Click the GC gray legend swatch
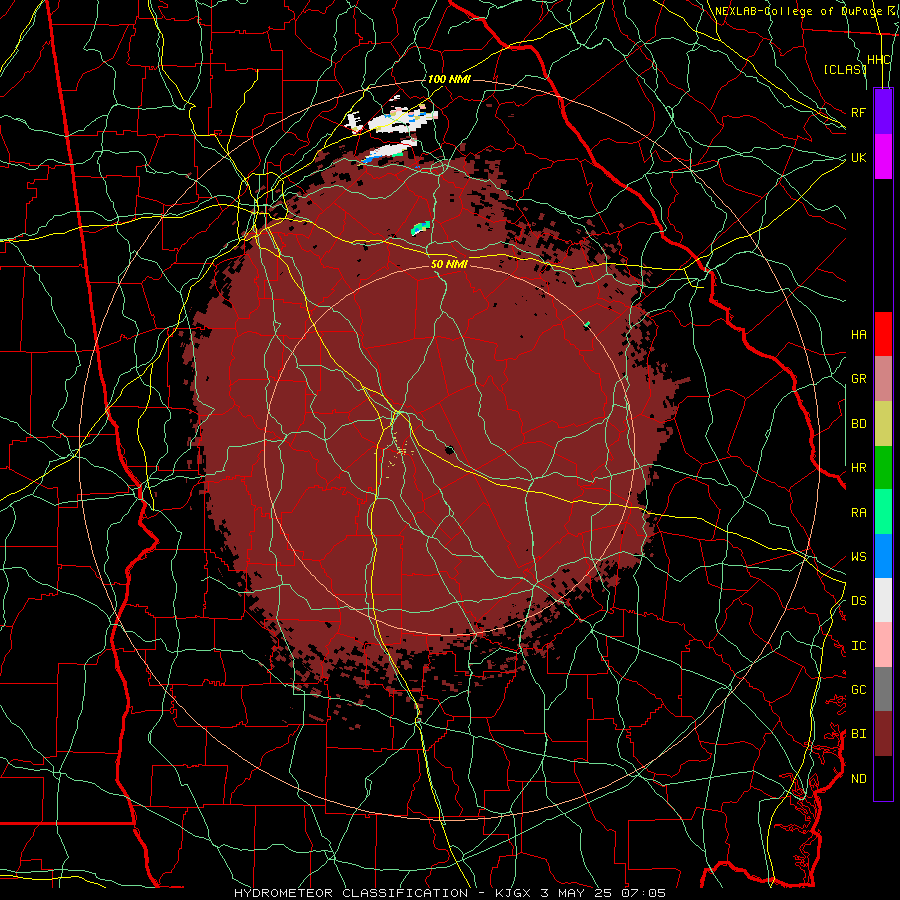 point(883,689)
